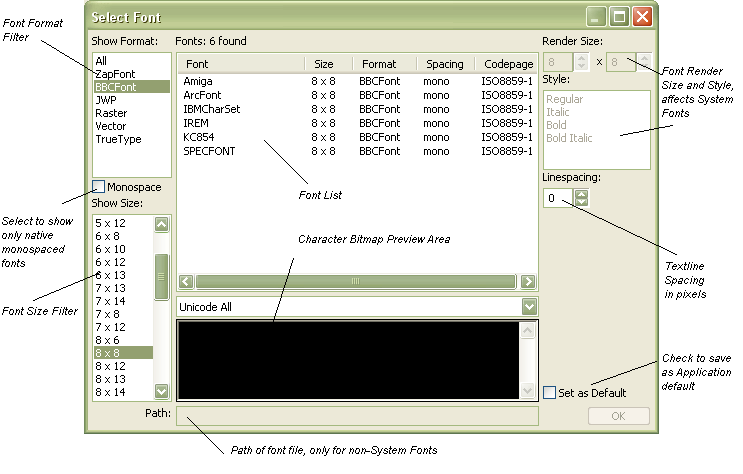Sort list by Spacing column header

[443, 64]
